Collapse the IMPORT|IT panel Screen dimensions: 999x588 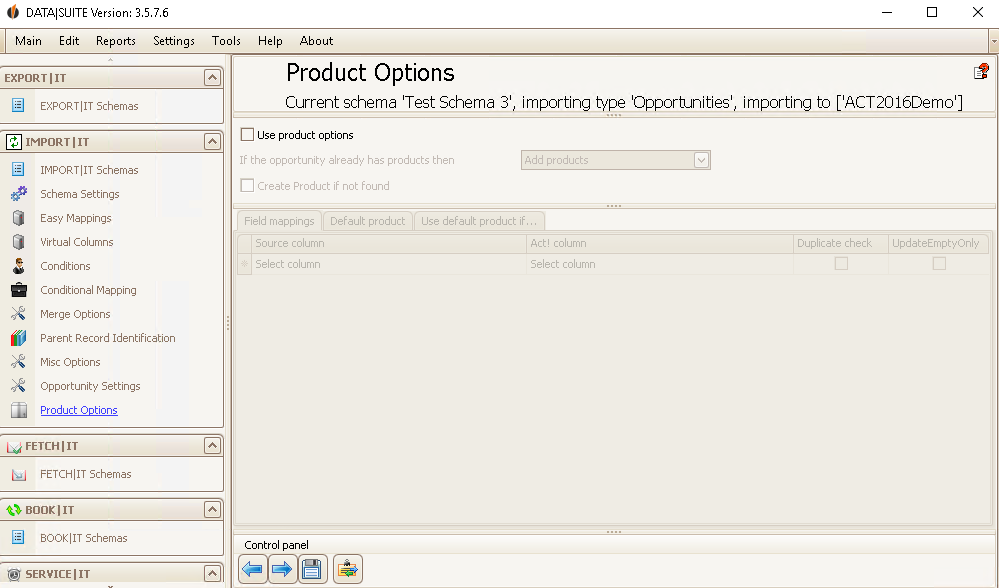(212, 141)
